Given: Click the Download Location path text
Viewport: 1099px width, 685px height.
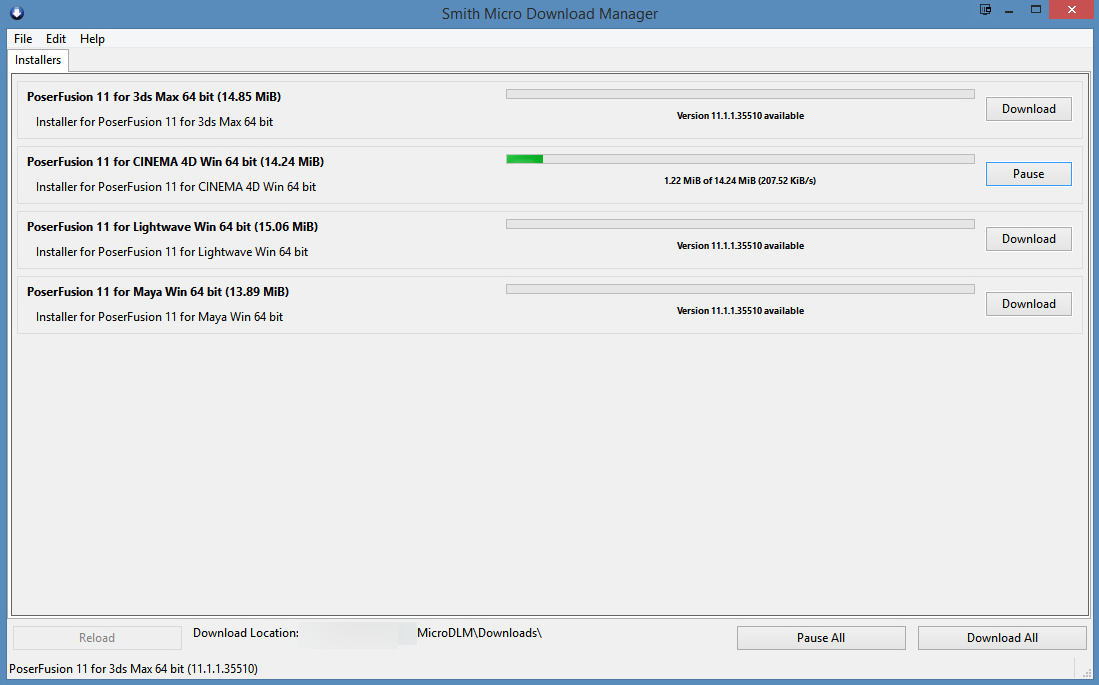Looking at the screenshot, I should pyautogui.click(x=478, y=633).
